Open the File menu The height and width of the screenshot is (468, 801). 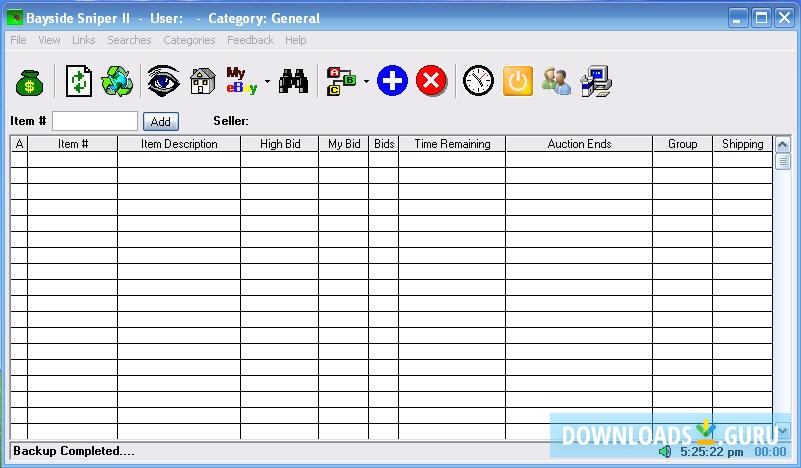[x=18, y=40]
